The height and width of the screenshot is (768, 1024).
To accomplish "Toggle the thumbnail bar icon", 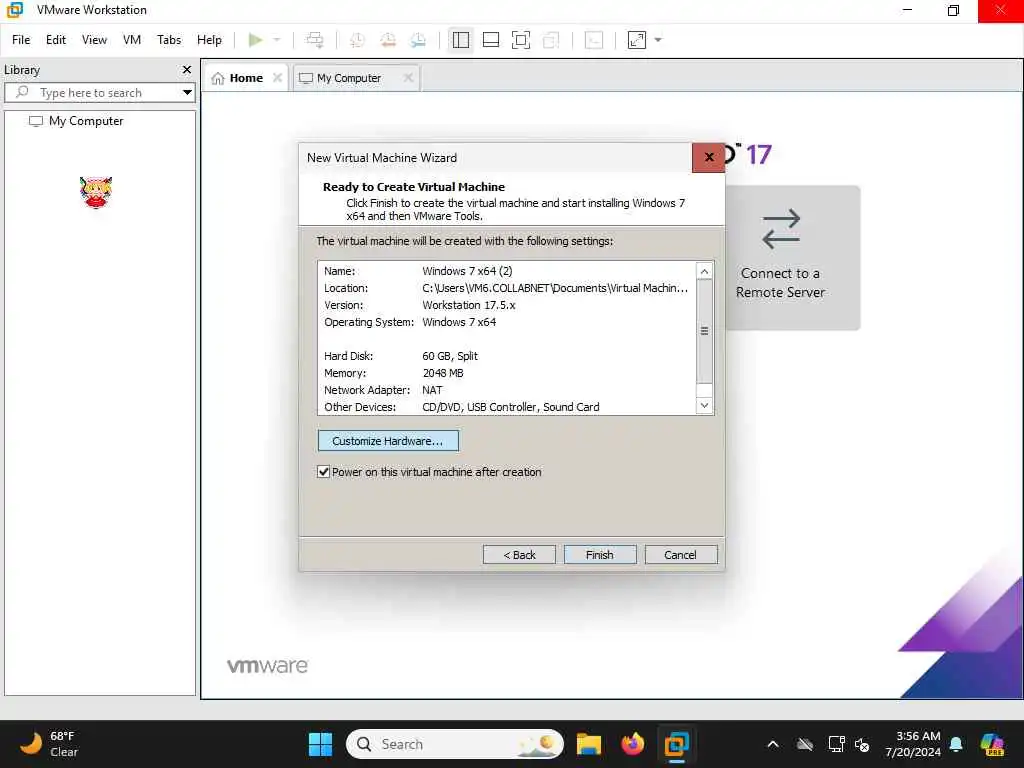I will [490, 40].
